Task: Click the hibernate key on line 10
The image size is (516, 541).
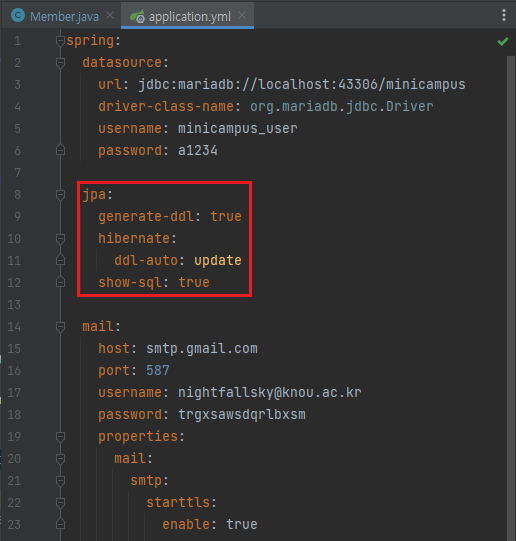Action: (134, 239)
